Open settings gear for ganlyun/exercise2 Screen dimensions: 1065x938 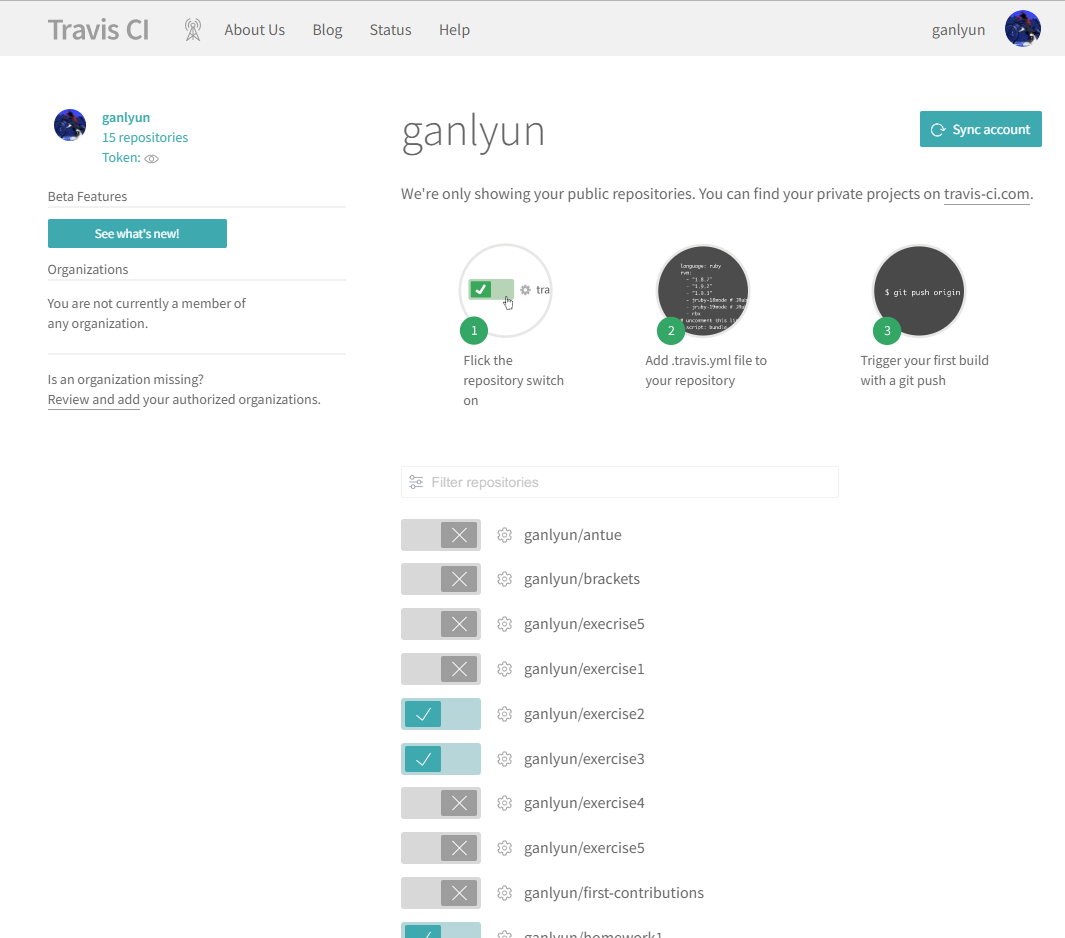(504, 714)
